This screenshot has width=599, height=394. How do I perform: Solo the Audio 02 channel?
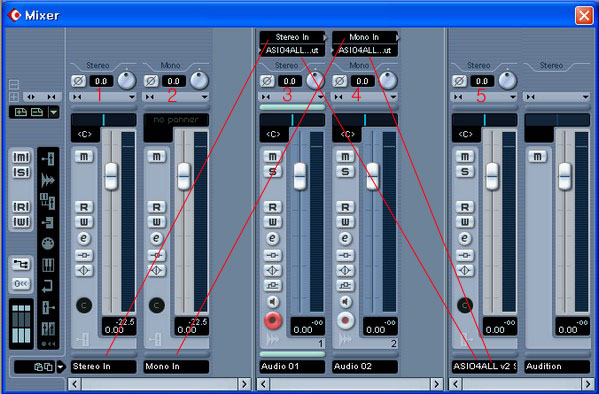[x=345, y=172]
